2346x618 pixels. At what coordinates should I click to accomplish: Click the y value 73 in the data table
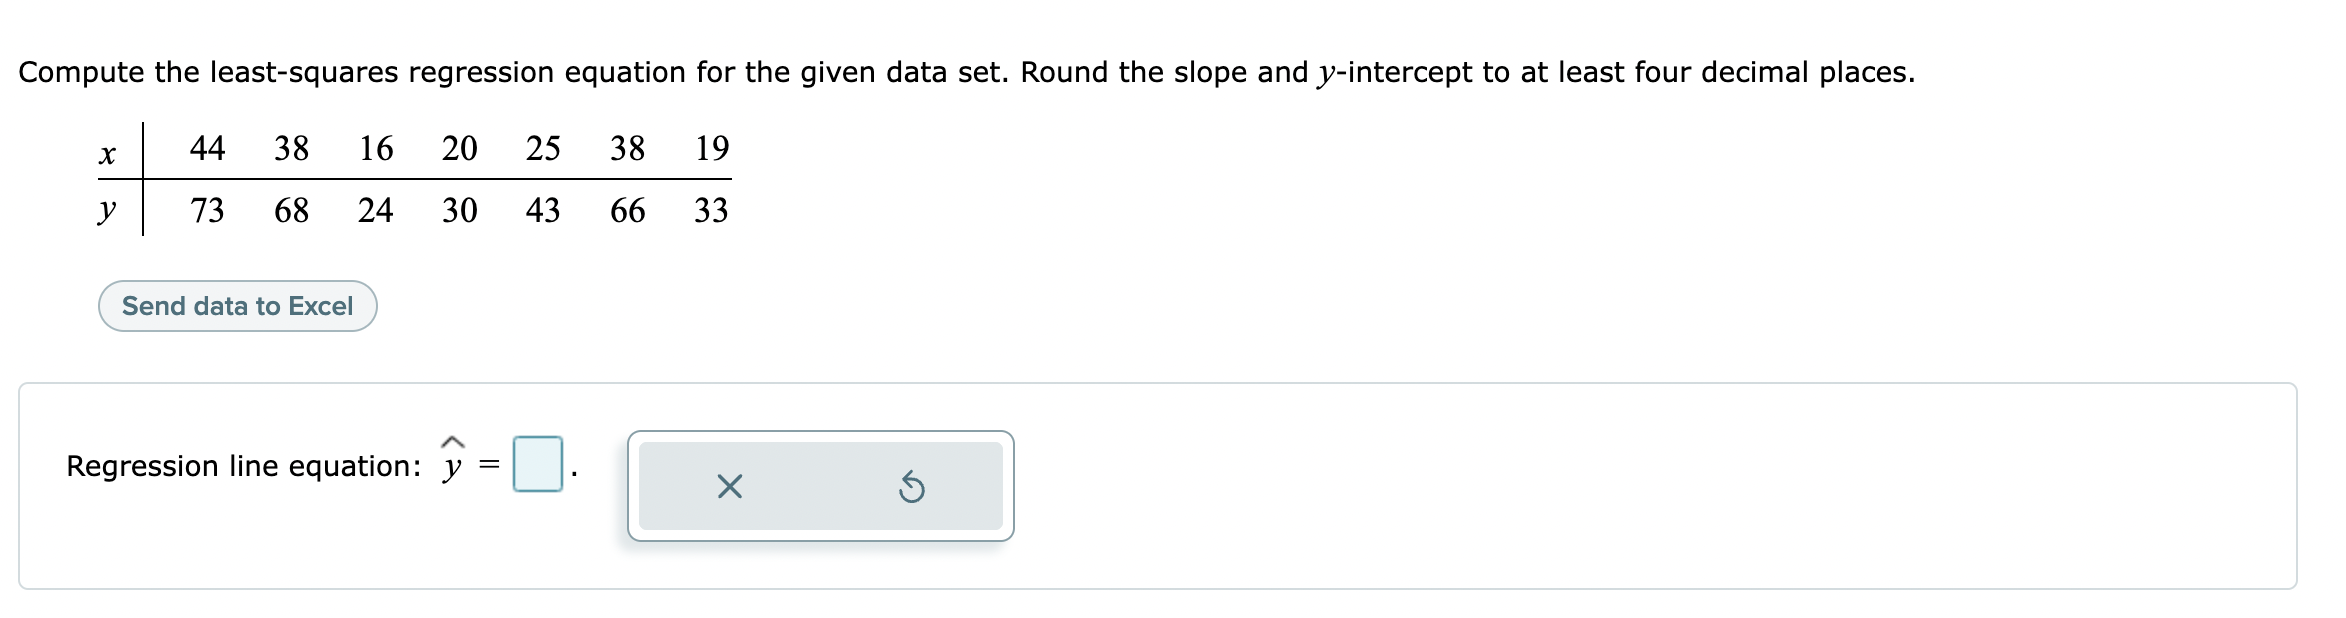point(206,210)
